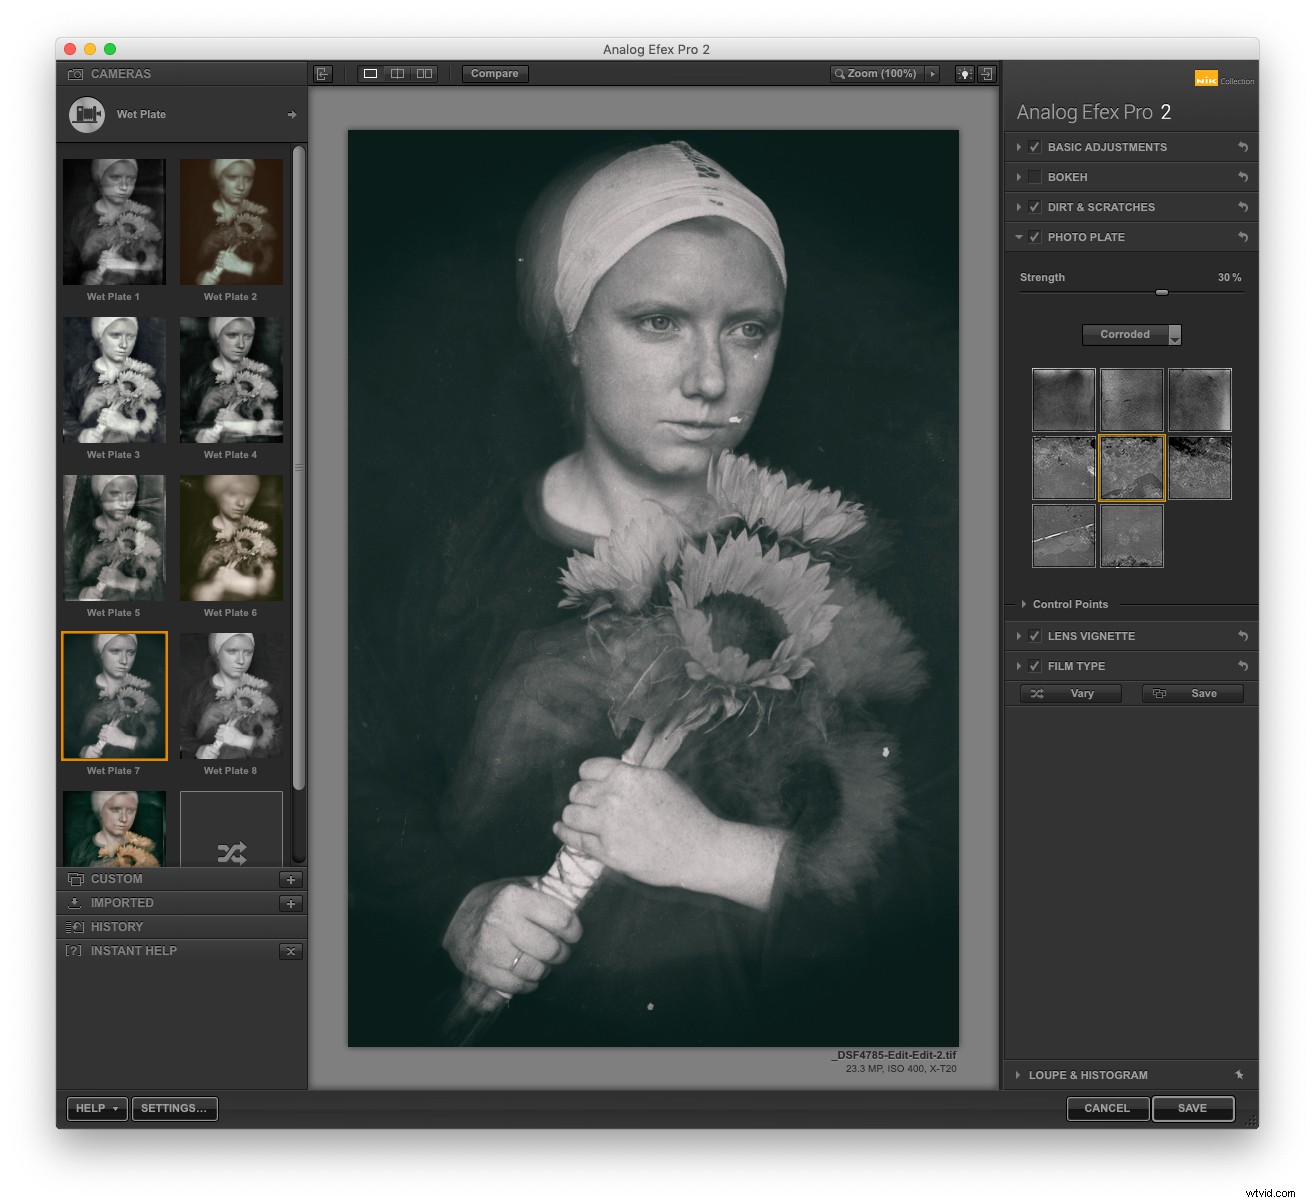
Task: Expand the Control Points section
Action: click(x=1025, y=604)
